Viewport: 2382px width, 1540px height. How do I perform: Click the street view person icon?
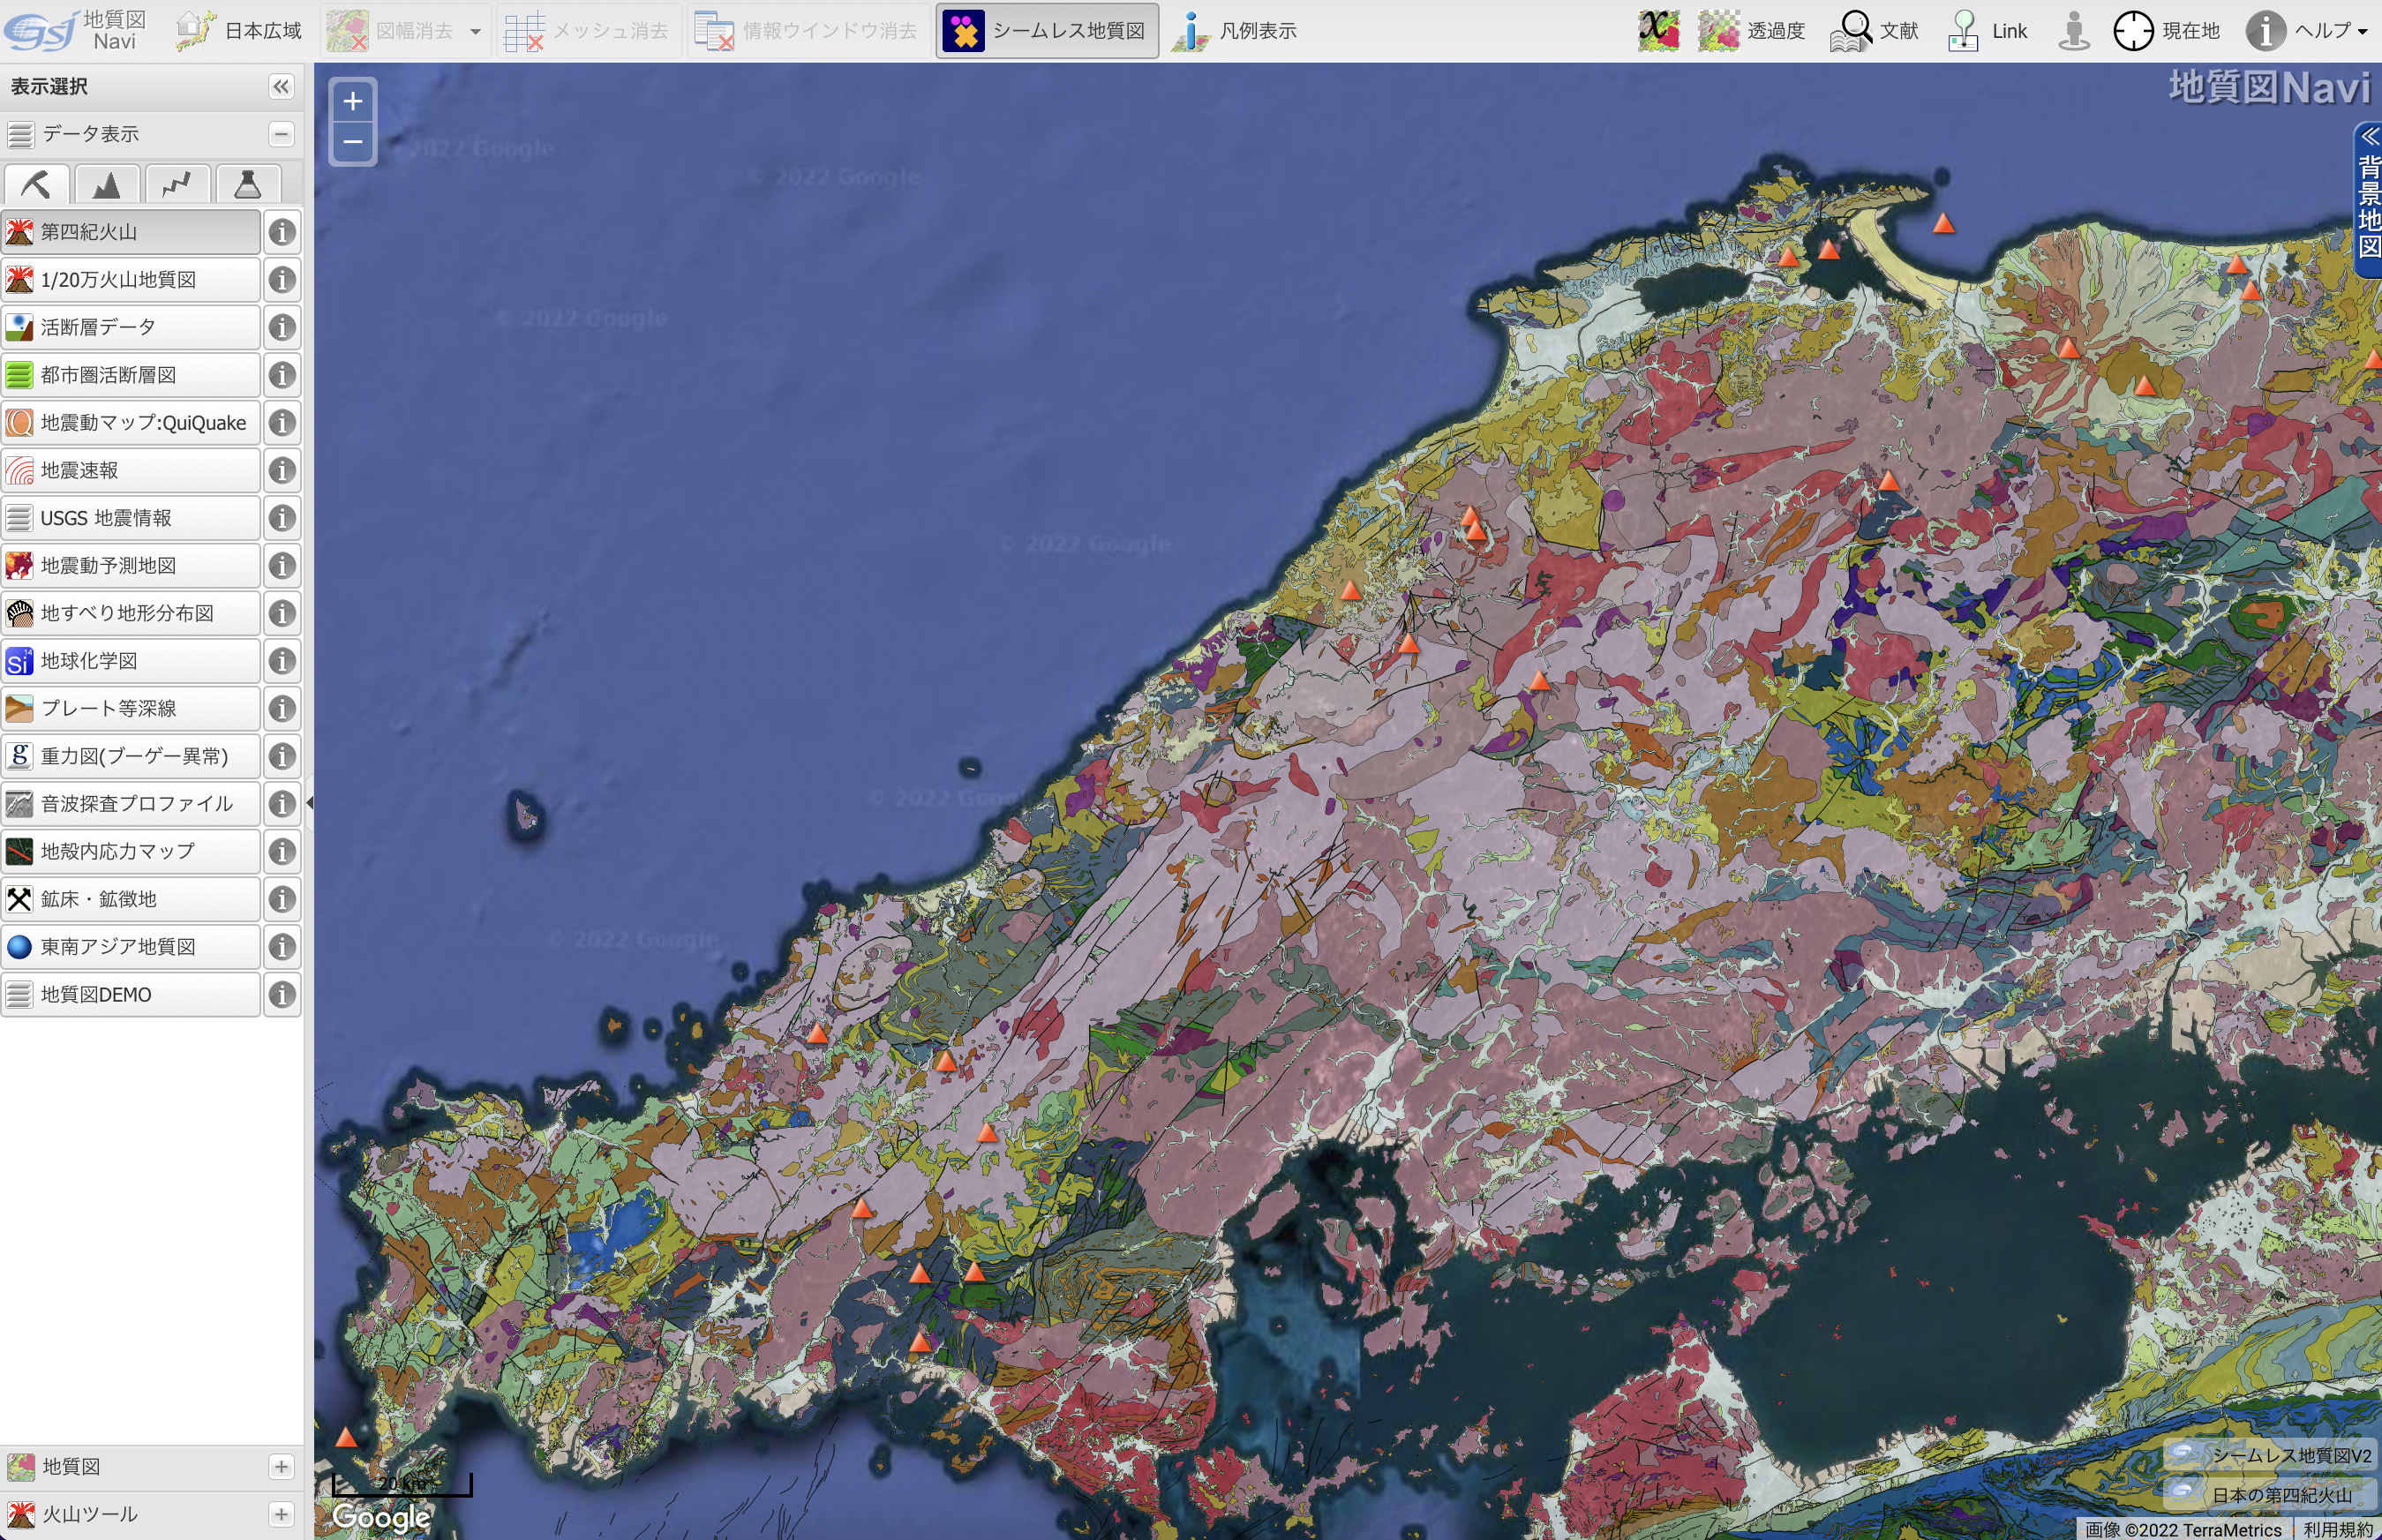click(x=2074, y=31)
